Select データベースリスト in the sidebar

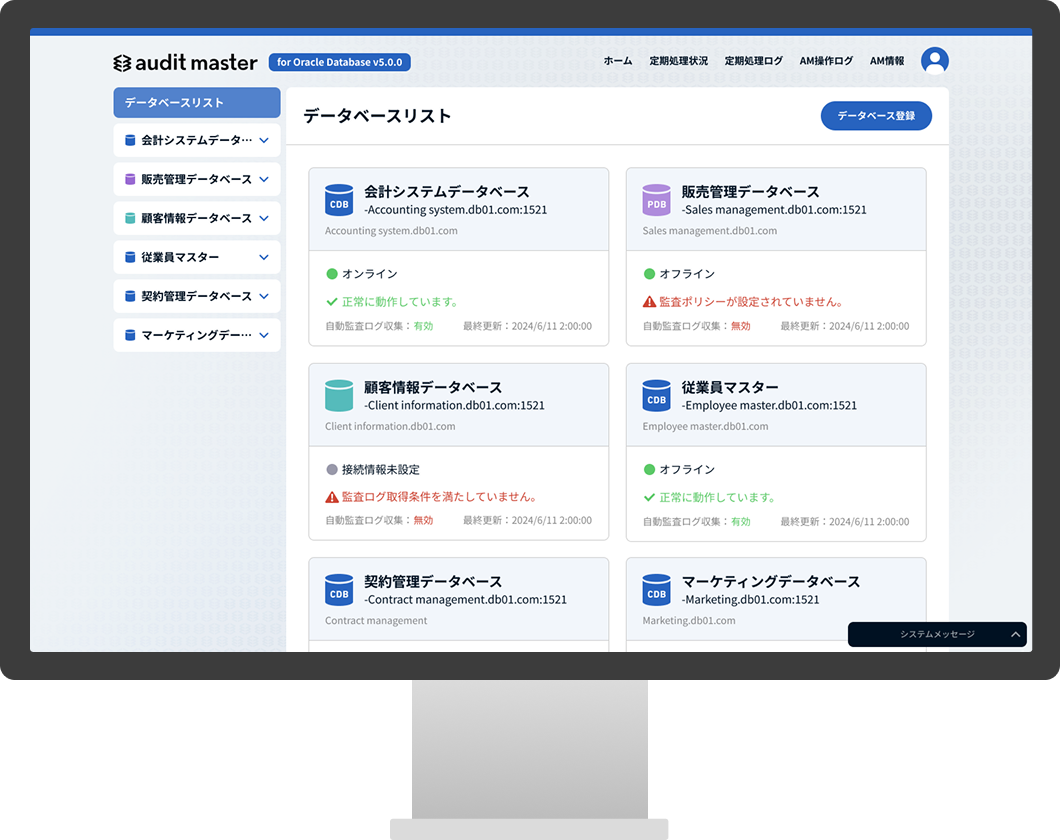coord(196,103)
